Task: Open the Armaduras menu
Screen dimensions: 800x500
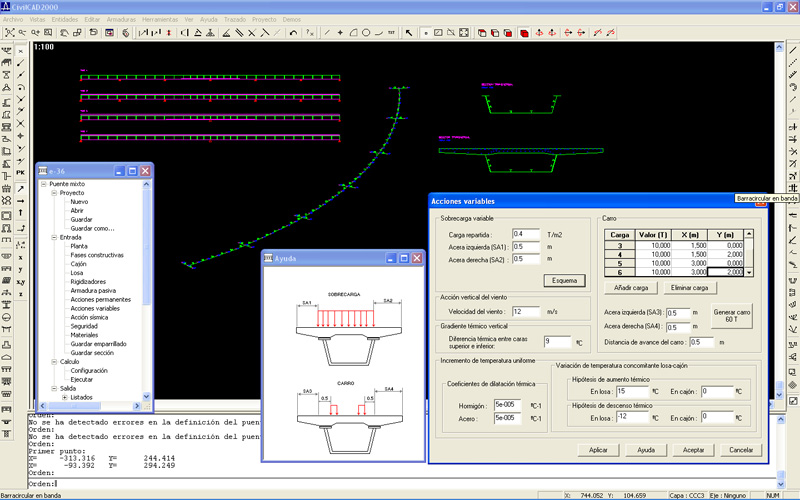Action: point(121,19)
